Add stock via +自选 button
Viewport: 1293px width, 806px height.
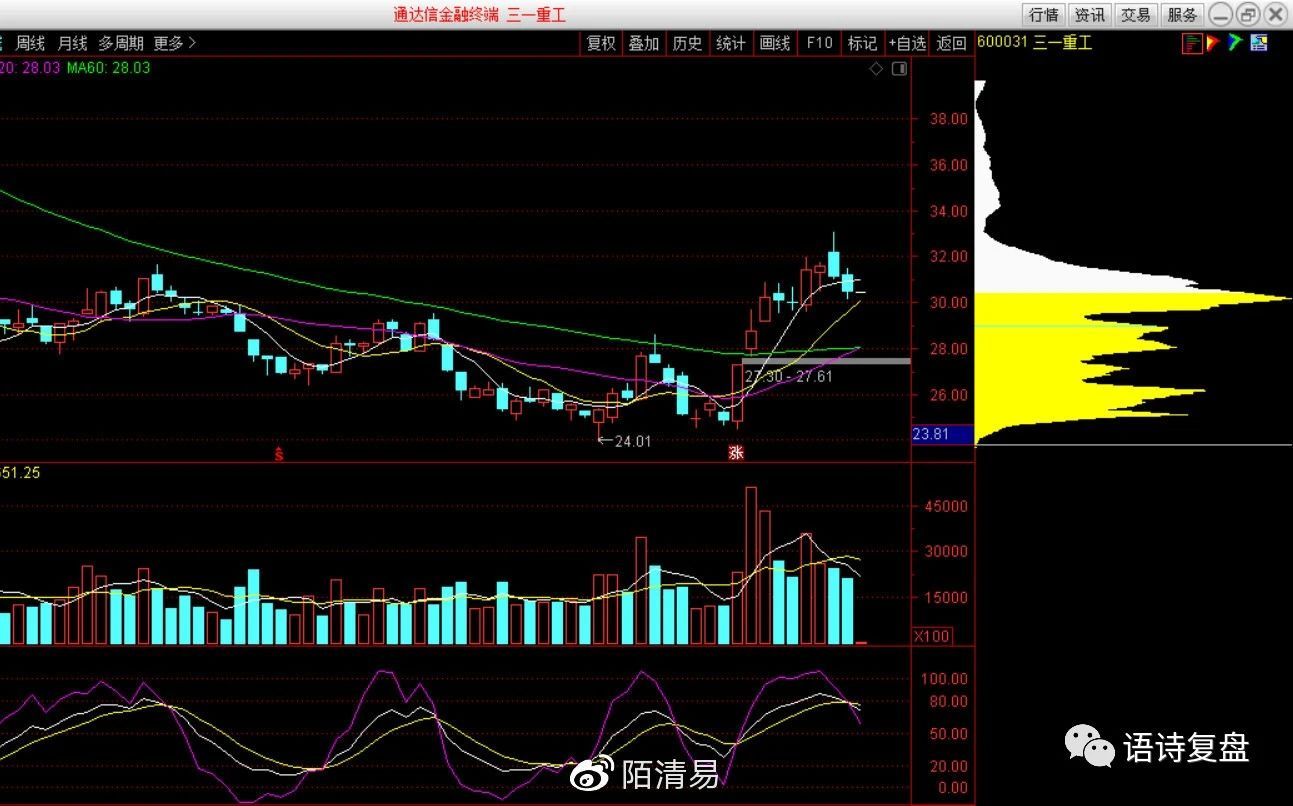[x=907, y=43]
